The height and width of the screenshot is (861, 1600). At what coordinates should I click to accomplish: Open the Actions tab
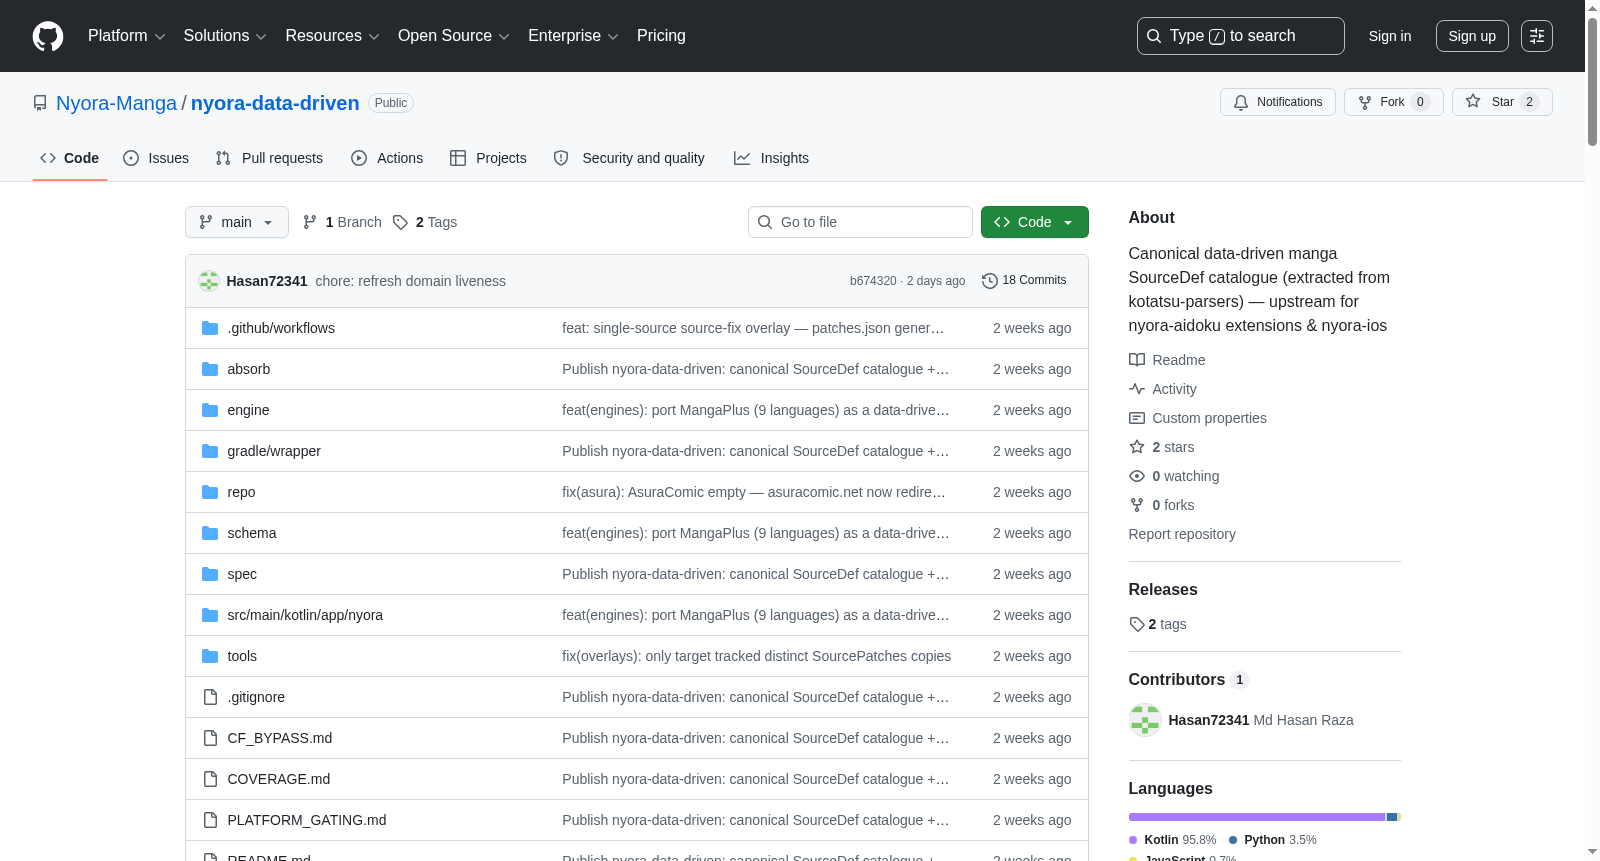click(387, 158)
